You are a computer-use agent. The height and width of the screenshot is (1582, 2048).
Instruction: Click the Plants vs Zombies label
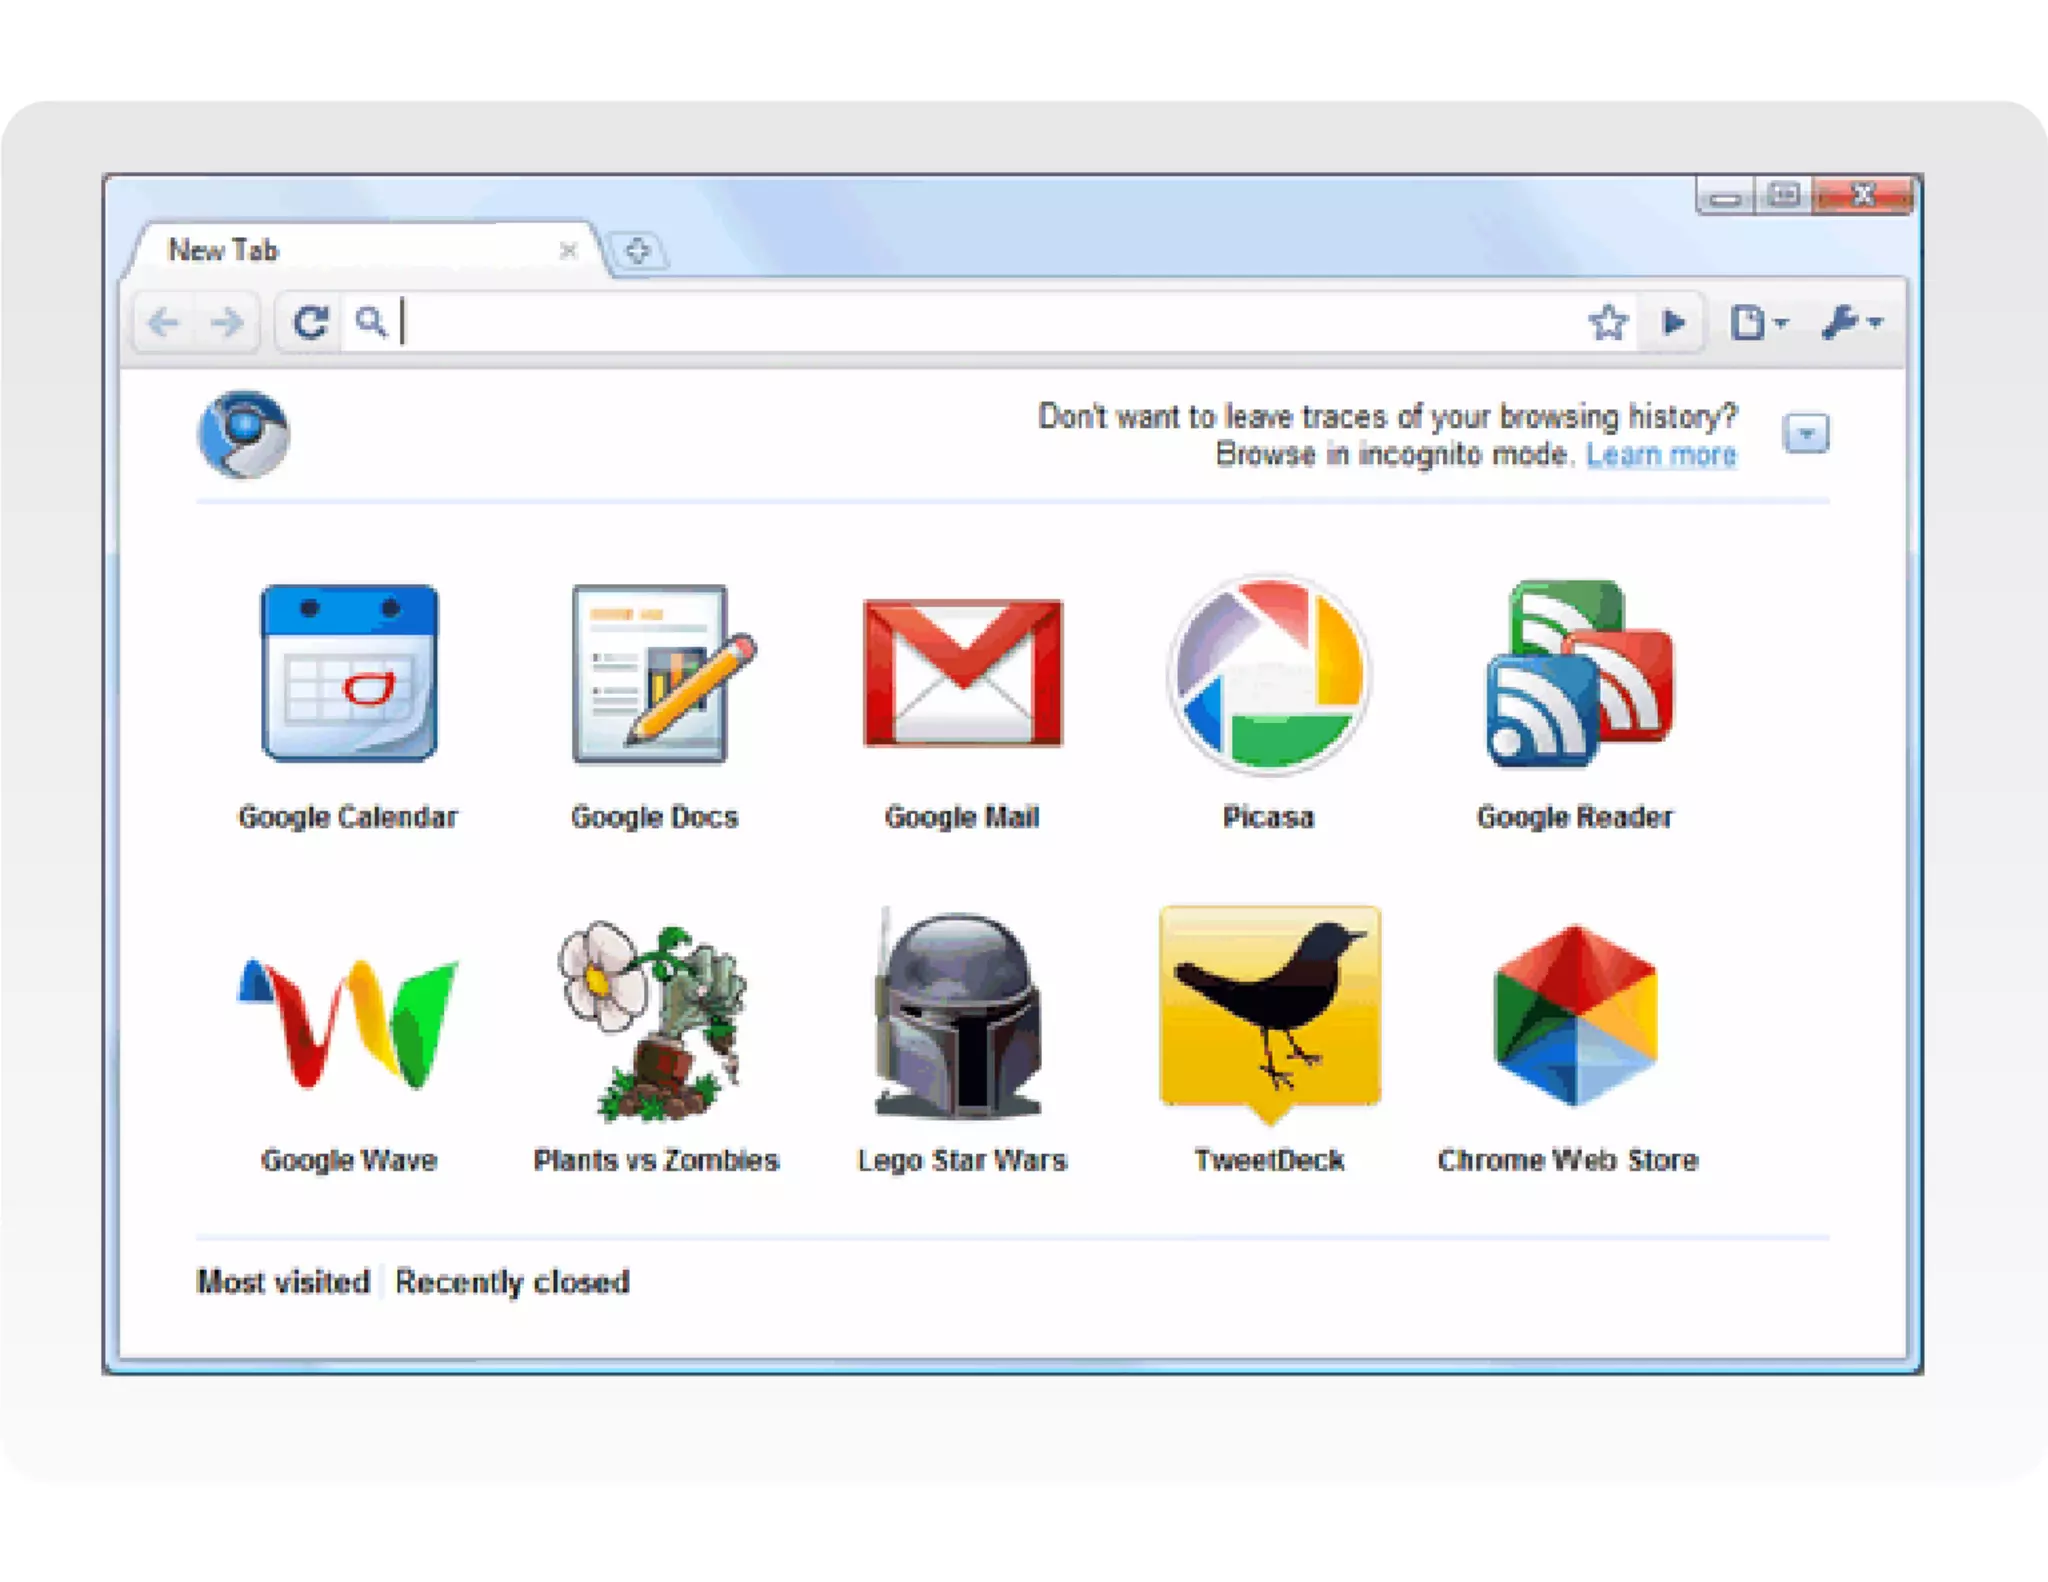656,1161
